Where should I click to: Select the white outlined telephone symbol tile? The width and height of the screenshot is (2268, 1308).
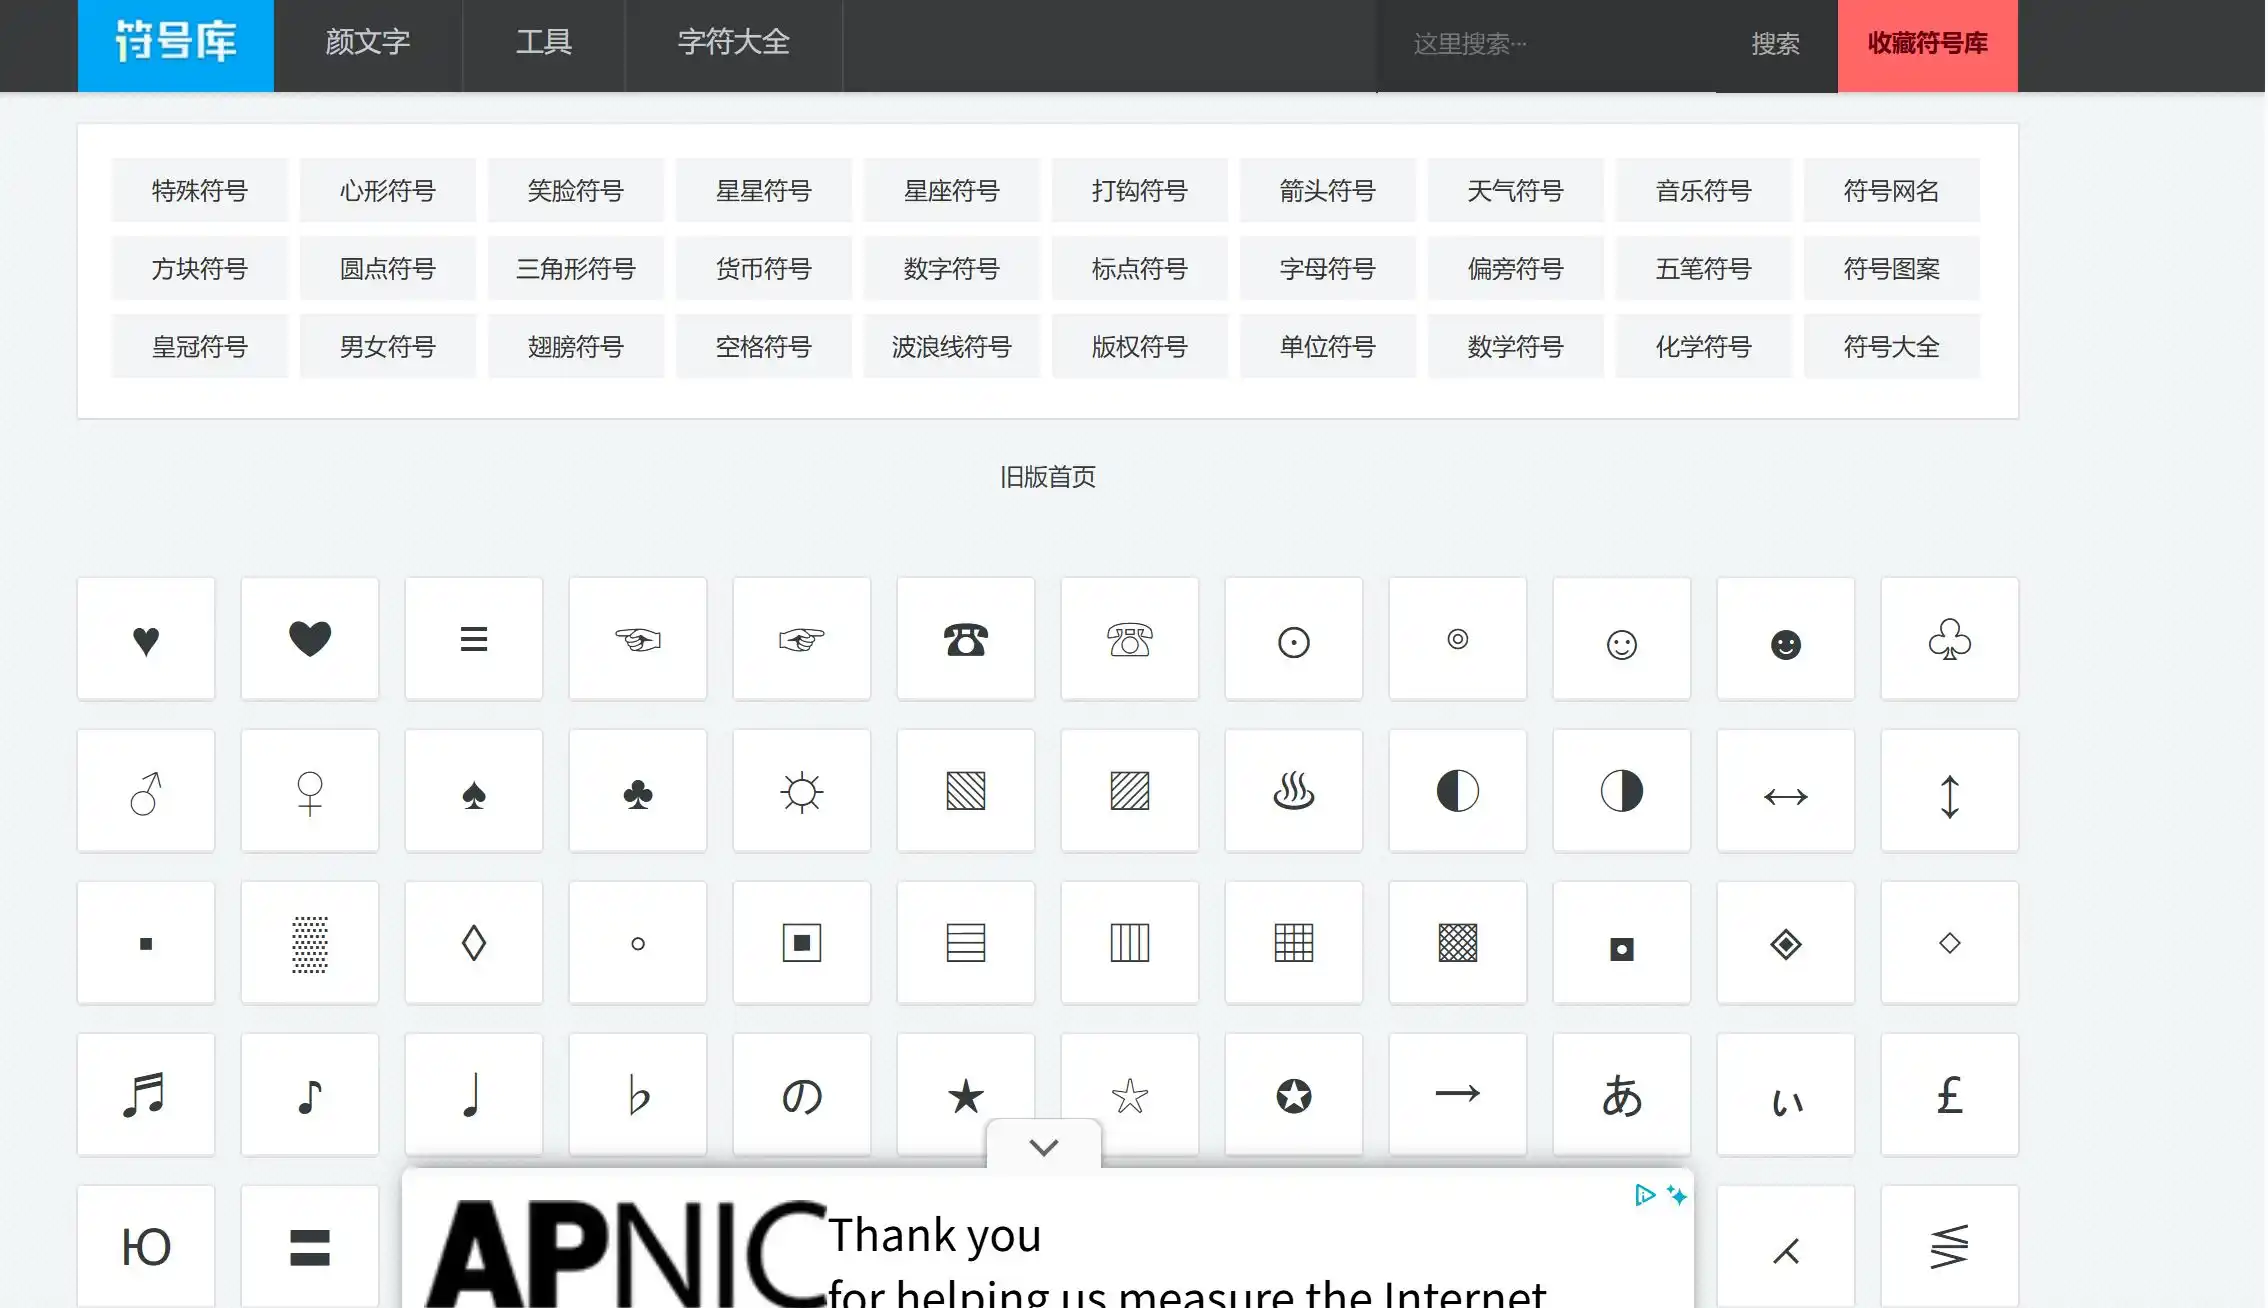pos(1130,639)
